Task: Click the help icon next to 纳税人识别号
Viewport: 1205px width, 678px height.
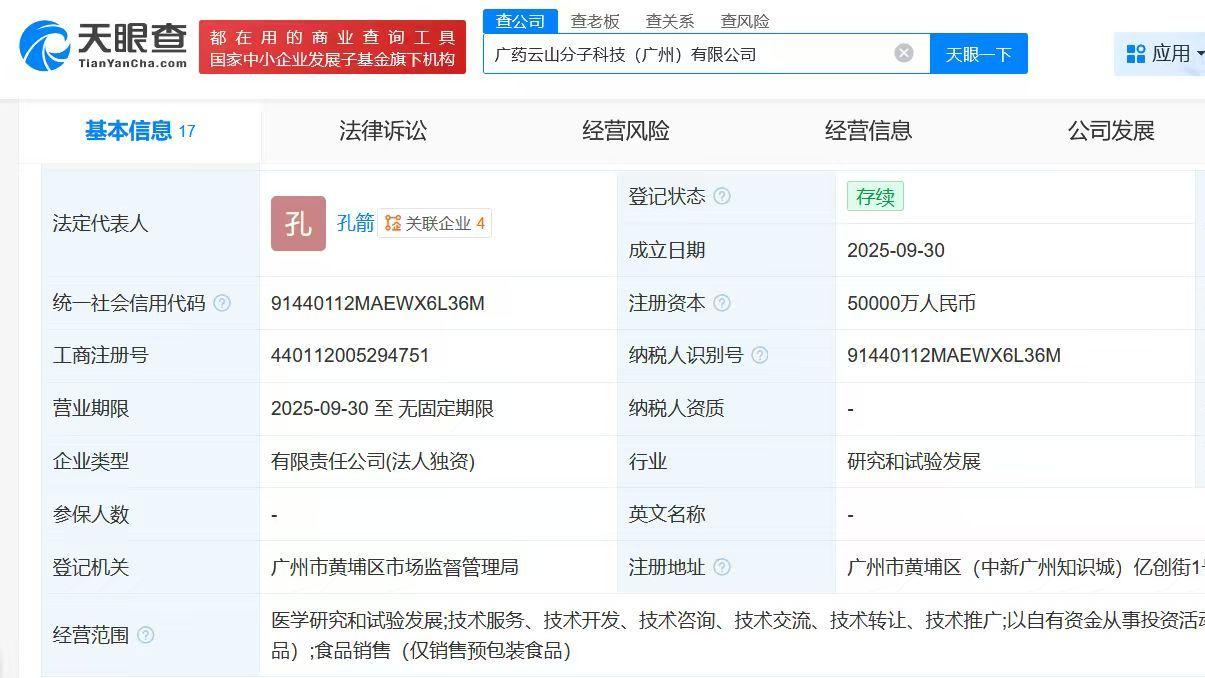Action: pyautogui.click(x=760, y=355)
